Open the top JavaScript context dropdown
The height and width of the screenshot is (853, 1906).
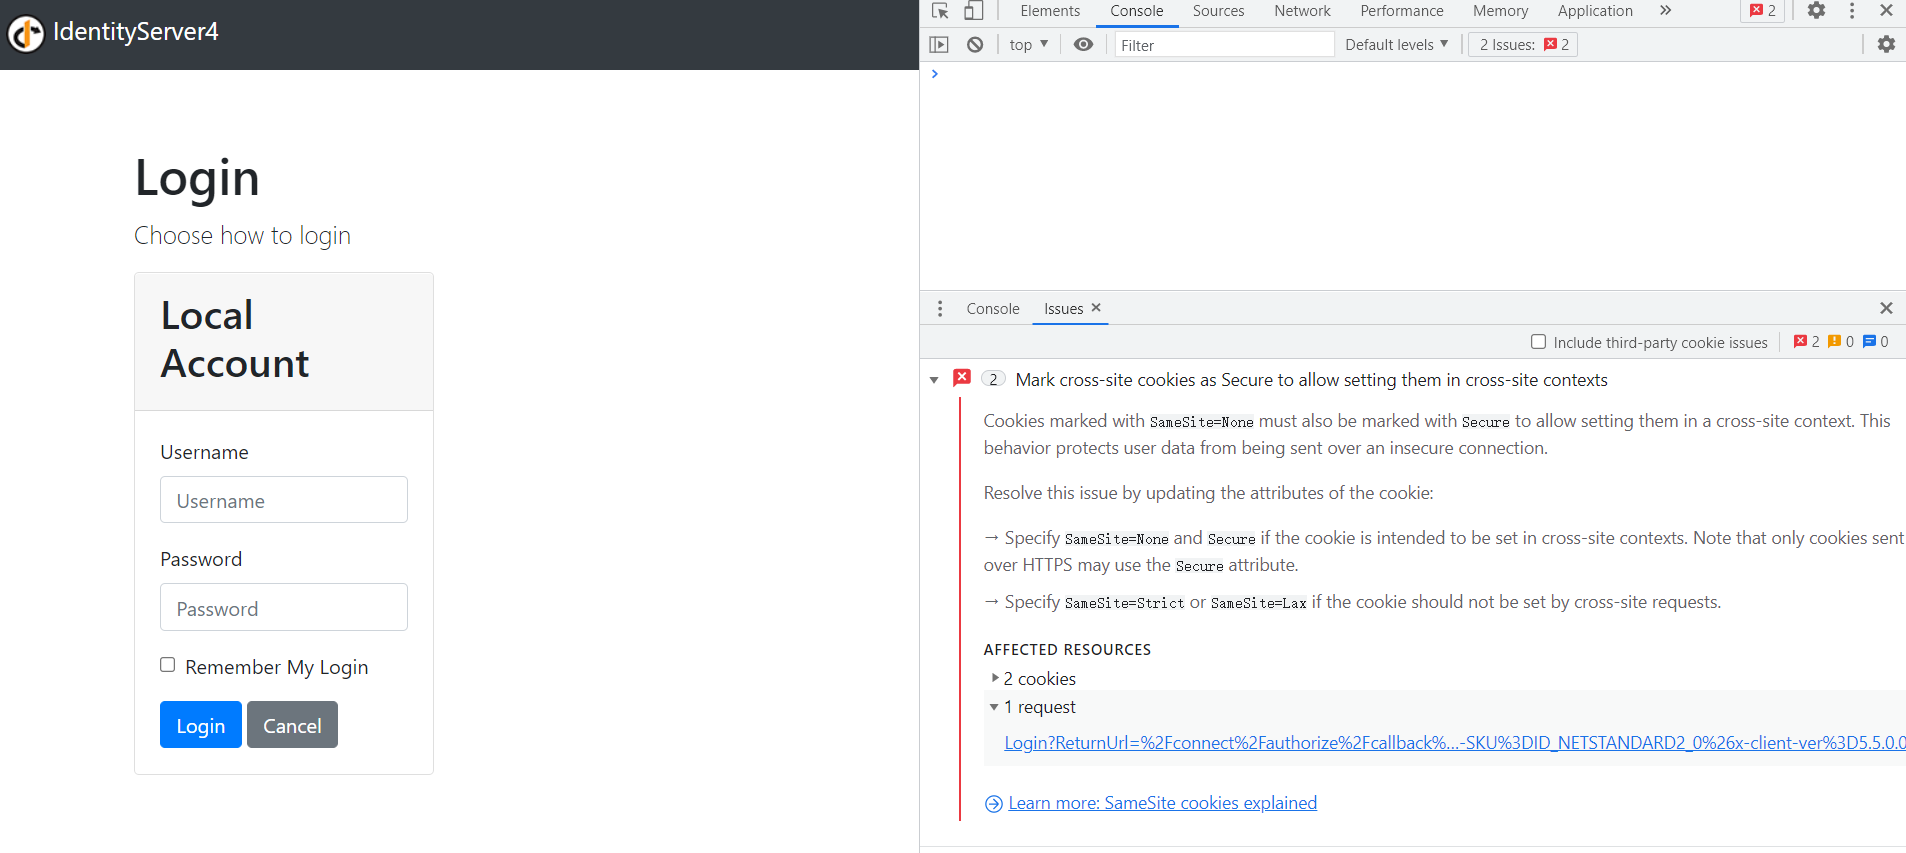point(1029,45)
